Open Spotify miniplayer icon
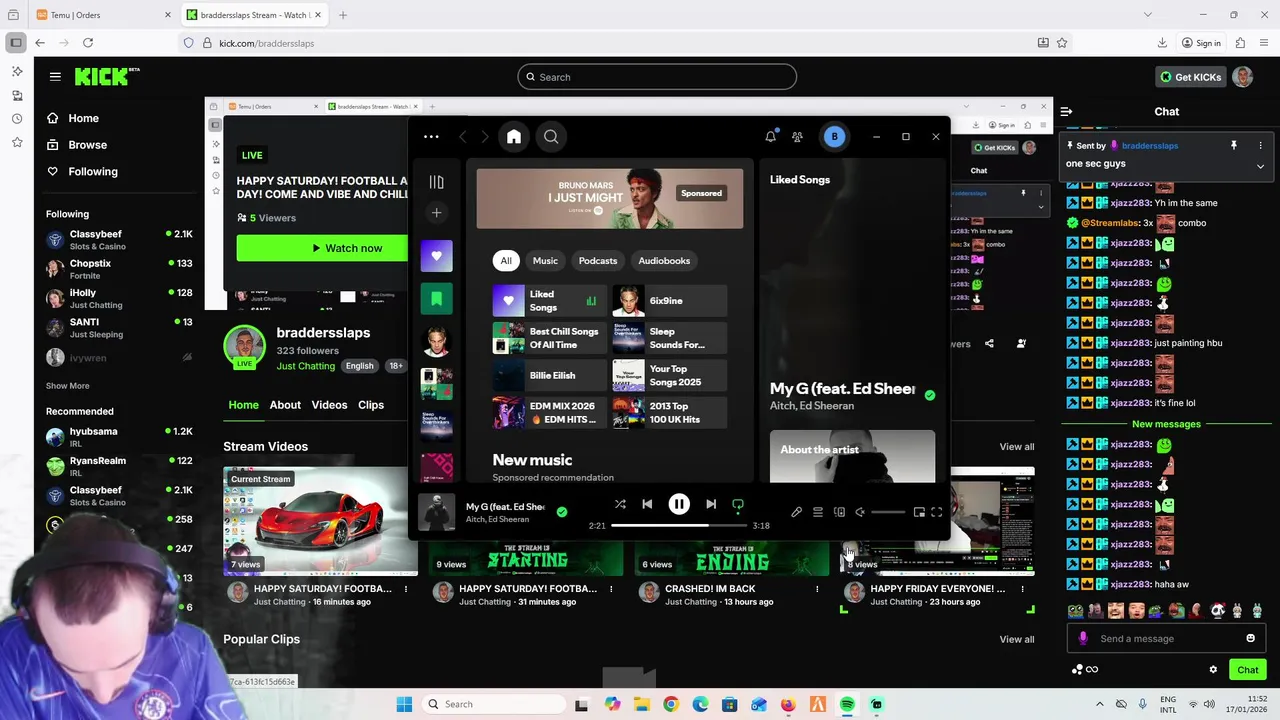 coord(919,512)
